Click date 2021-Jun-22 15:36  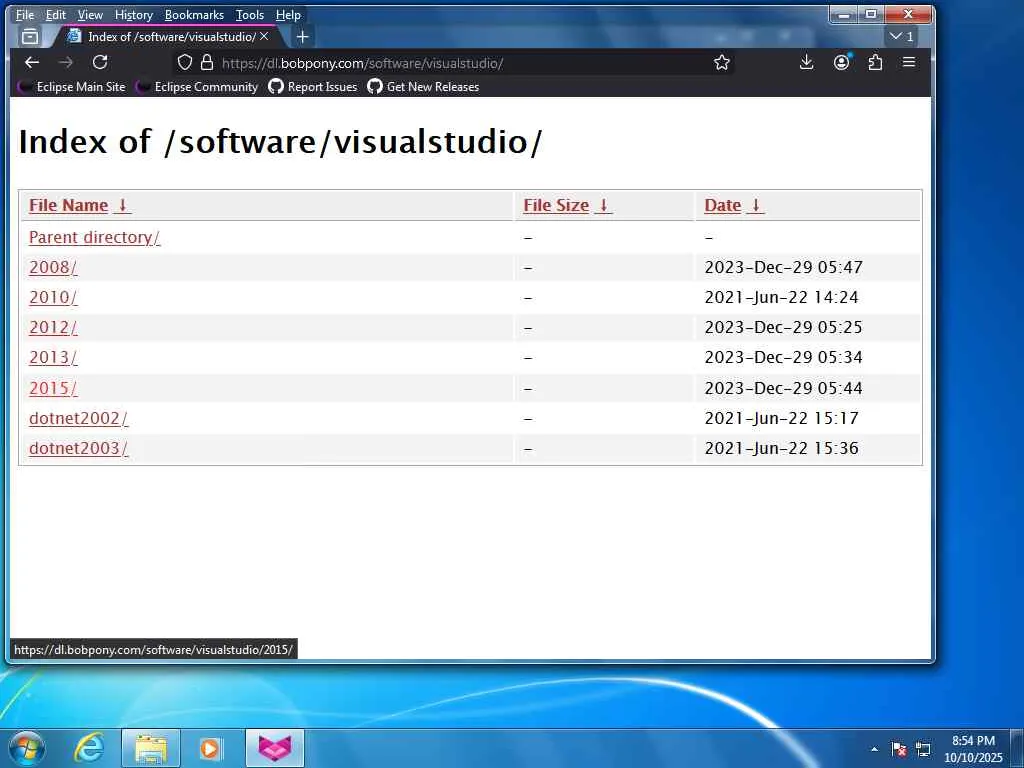[x=781, y=448]
